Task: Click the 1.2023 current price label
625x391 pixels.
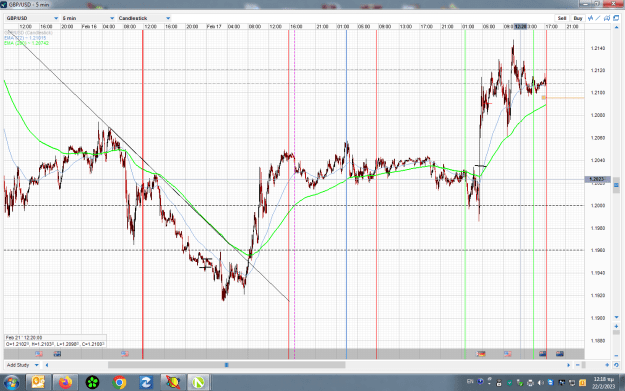Action: coord(597,179)
